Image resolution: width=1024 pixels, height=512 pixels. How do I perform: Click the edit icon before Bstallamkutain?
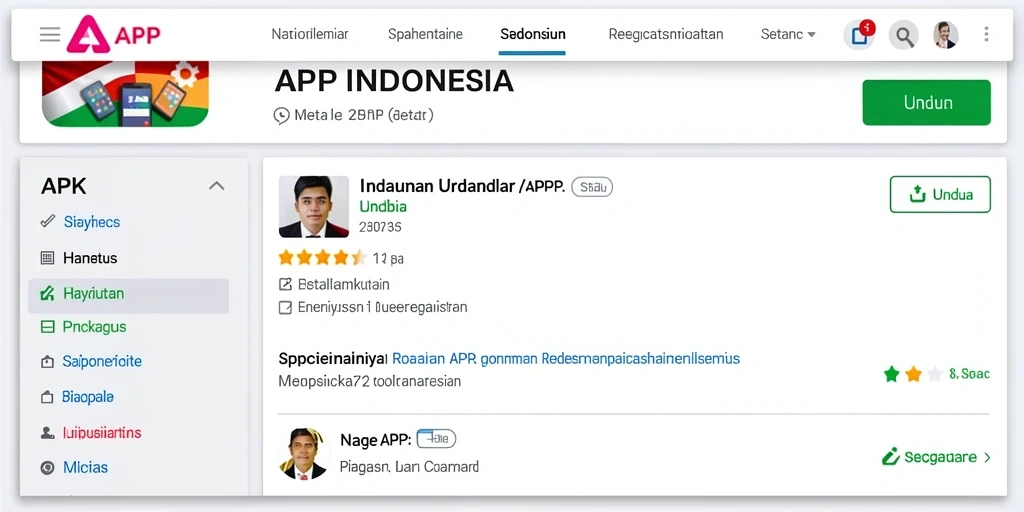285,285
